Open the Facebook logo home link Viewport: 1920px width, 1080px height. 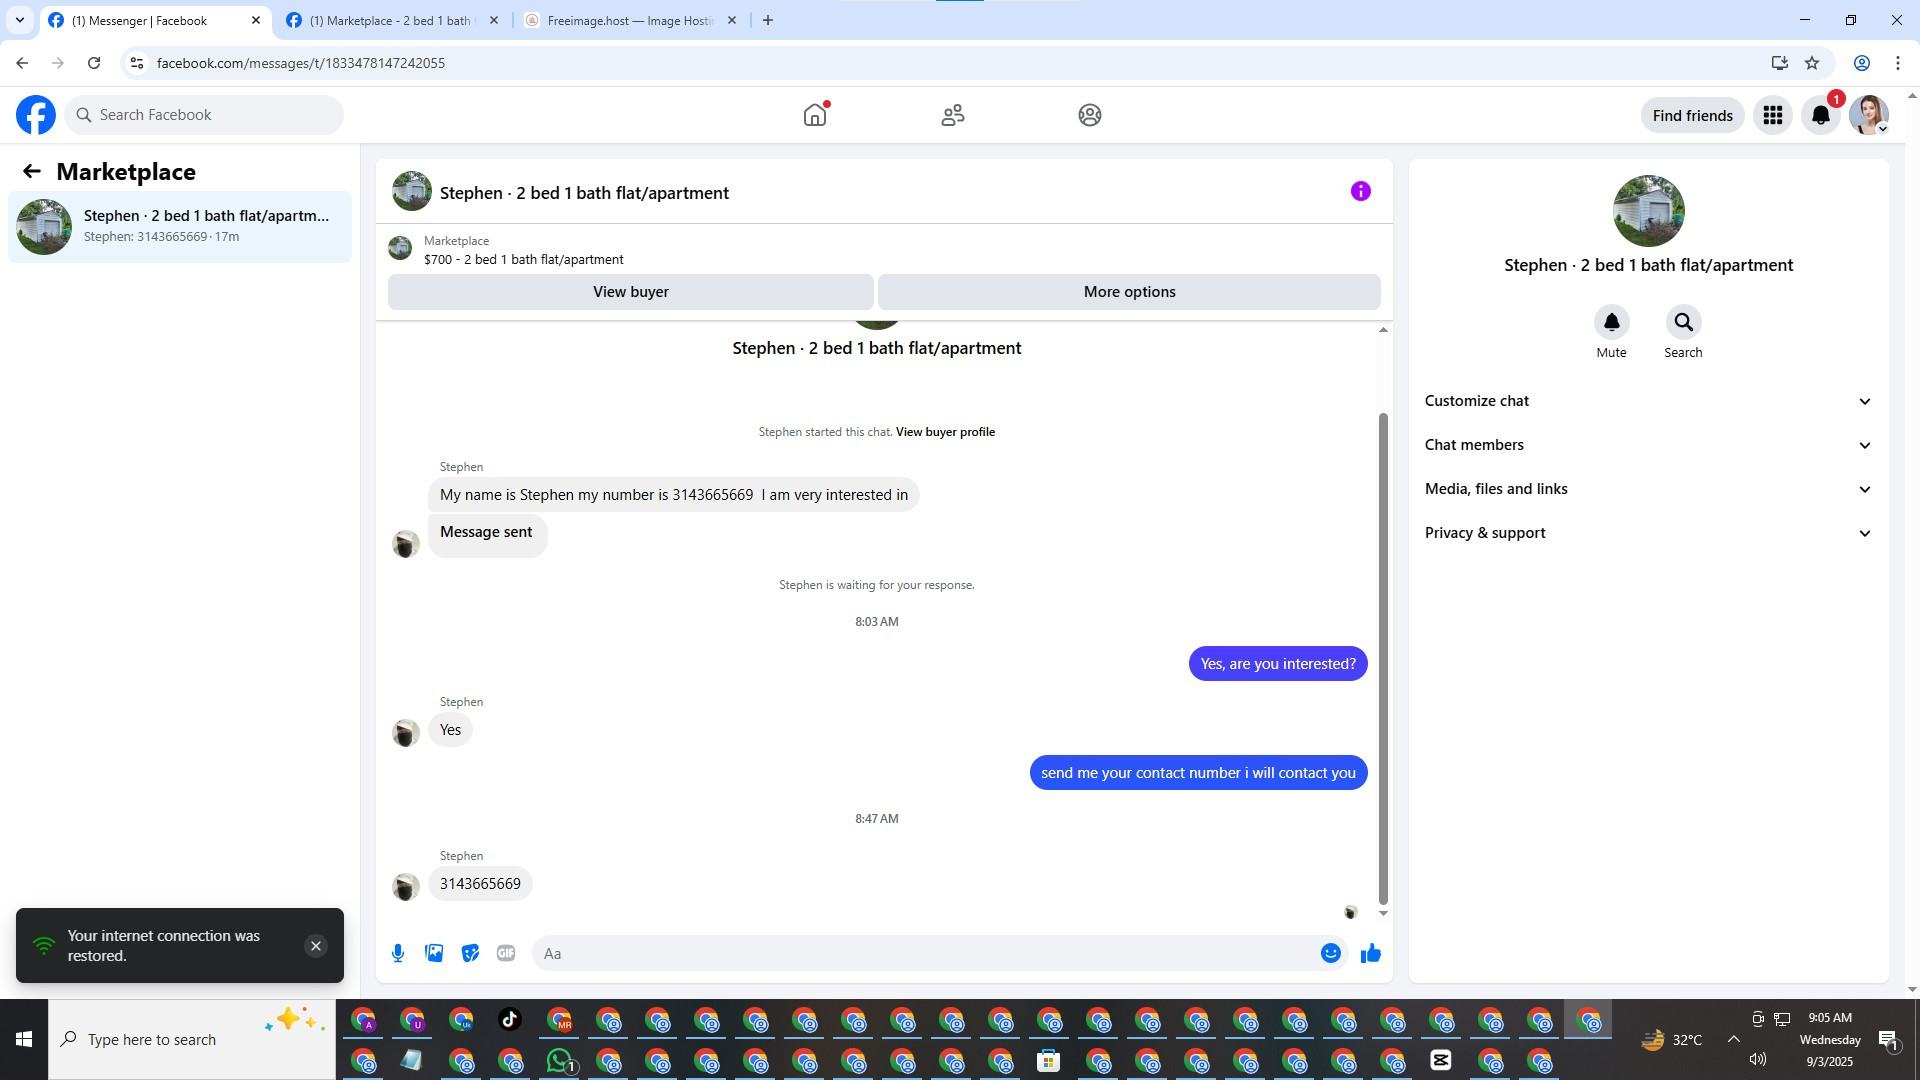(x=36, y=115)
